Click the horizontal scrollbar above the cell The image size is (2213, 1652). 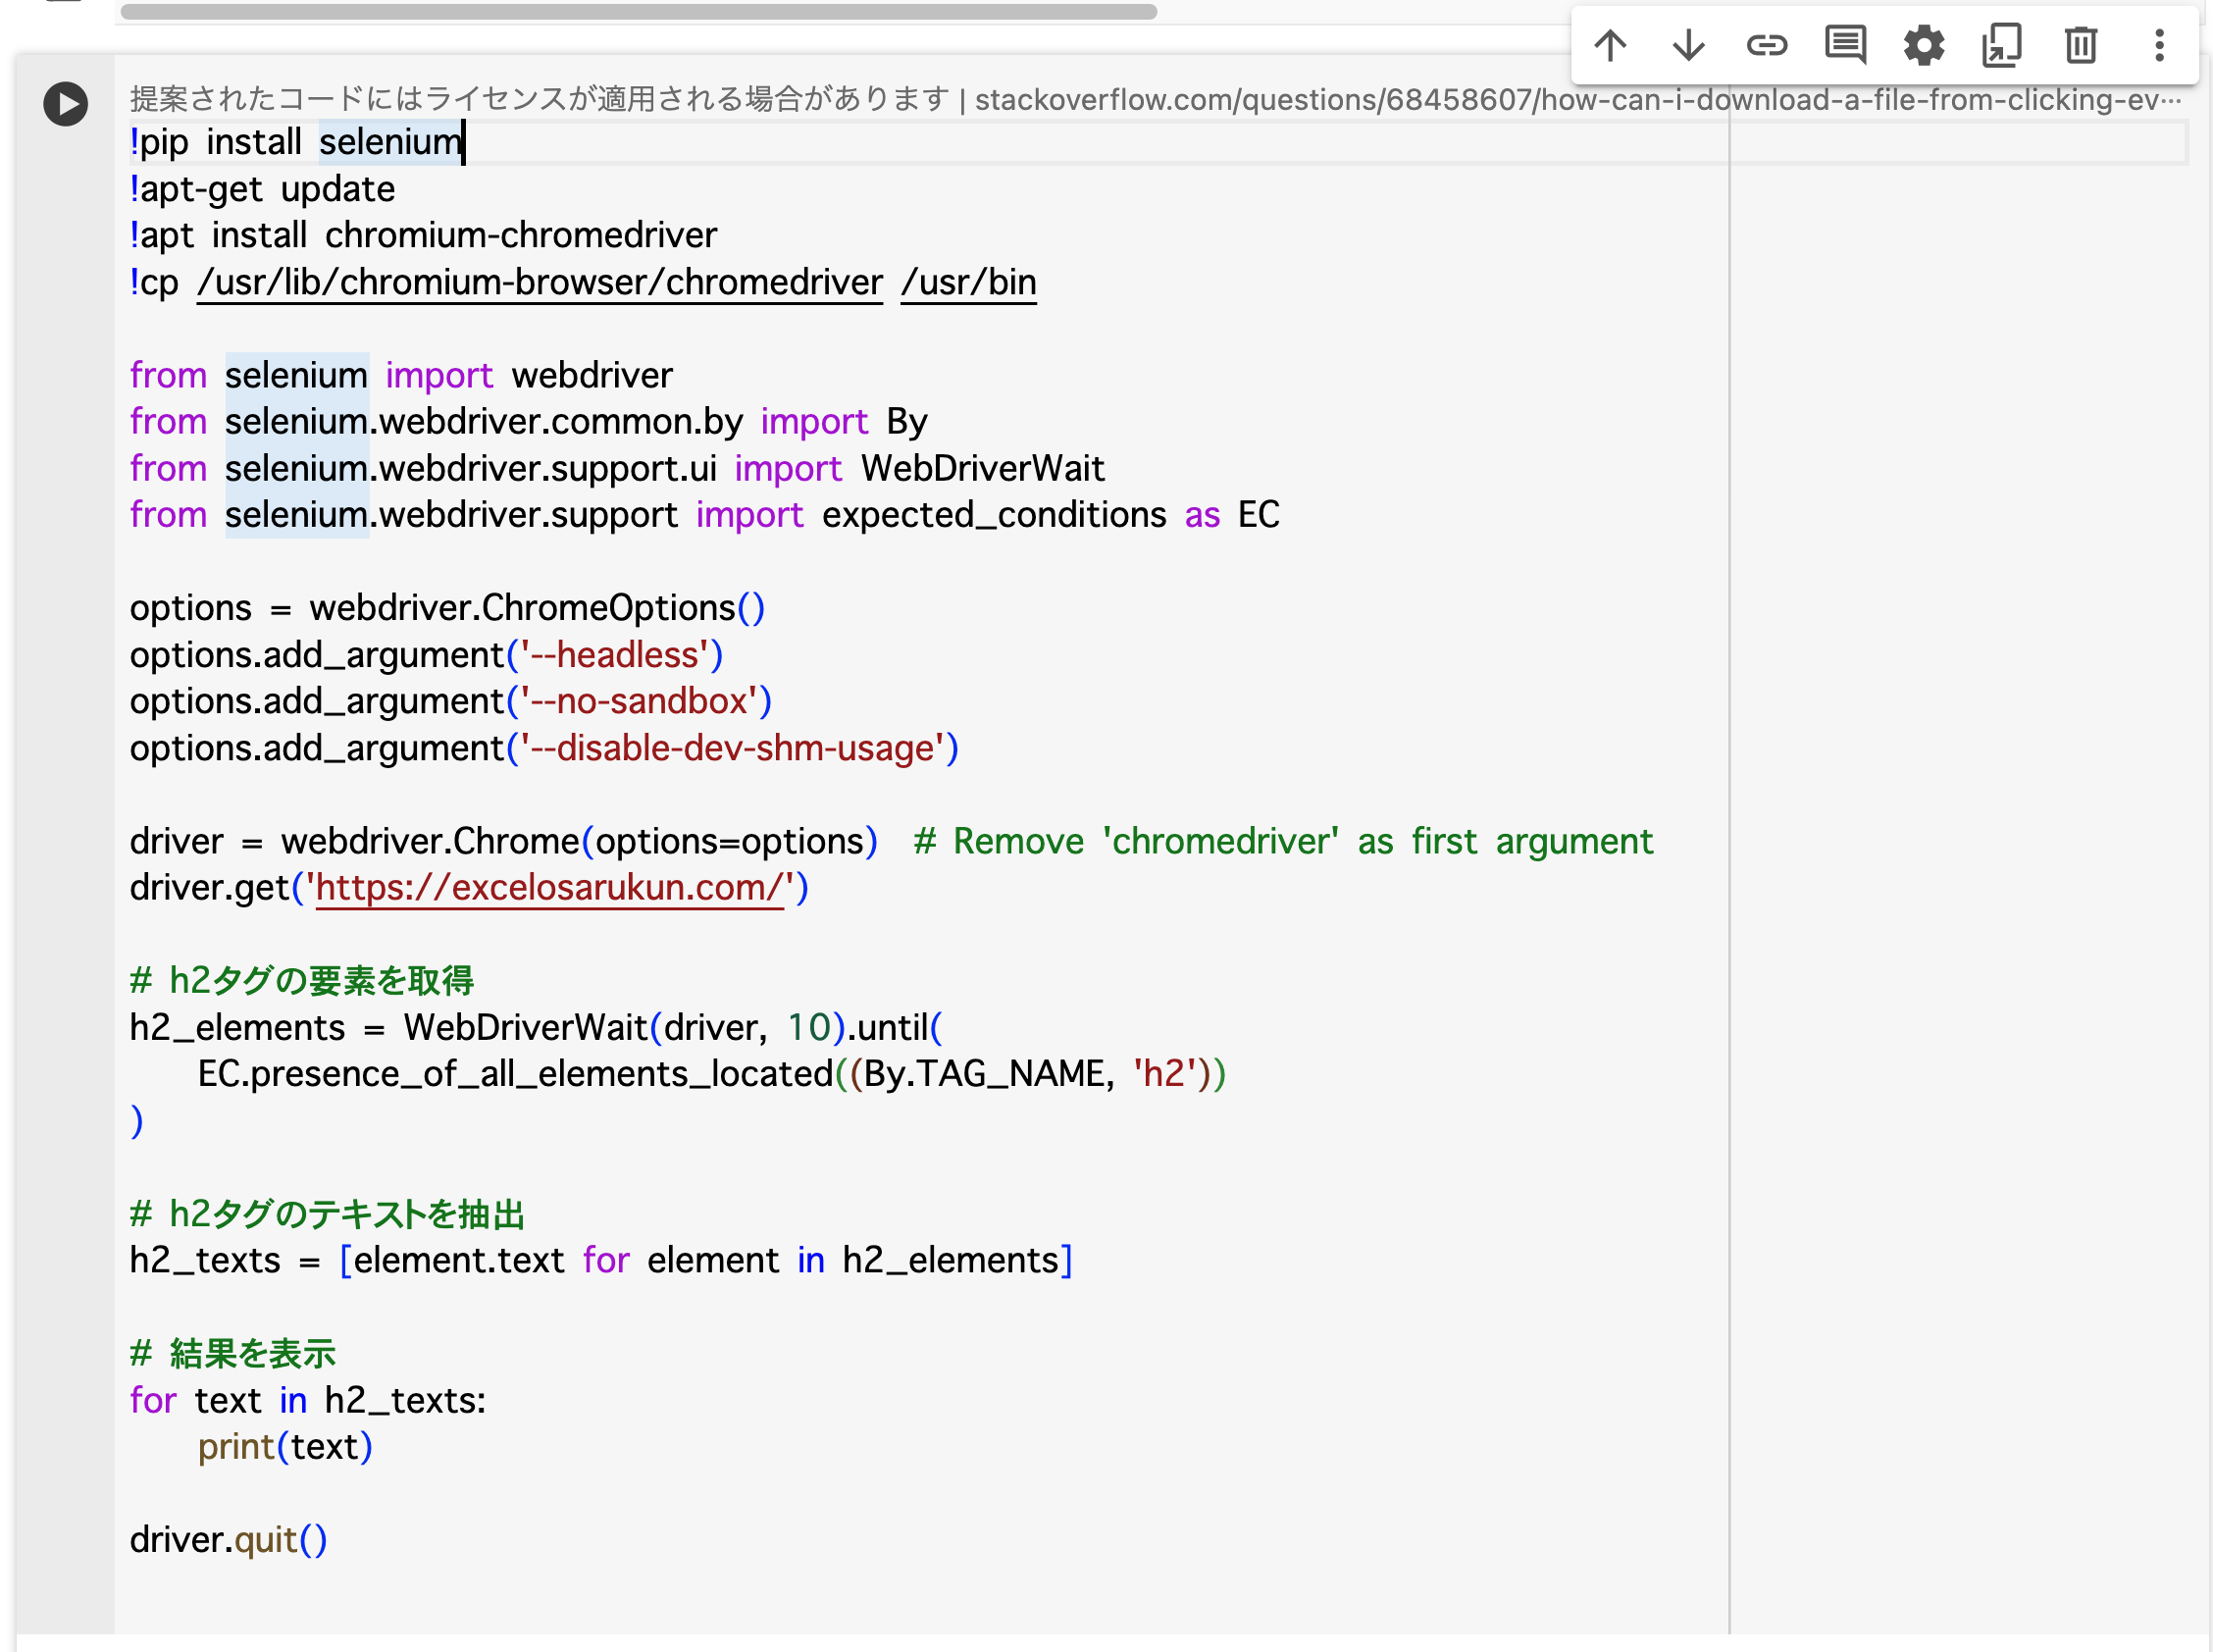(638, 12)
